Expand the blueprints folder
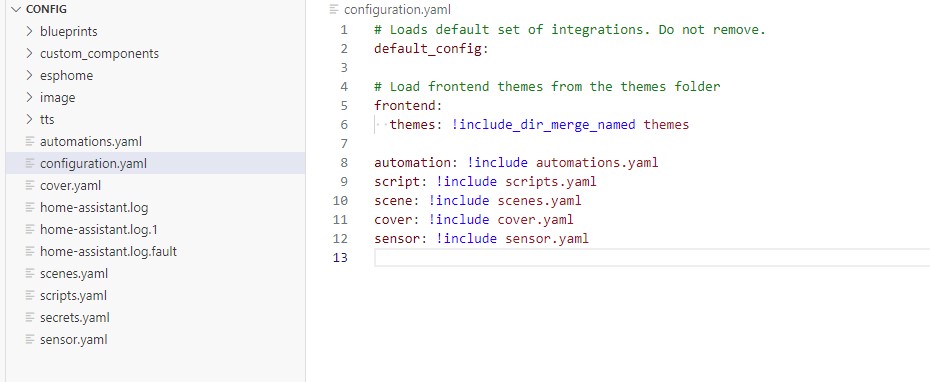Screen dimensions: 930x382 tap(30, 31)
